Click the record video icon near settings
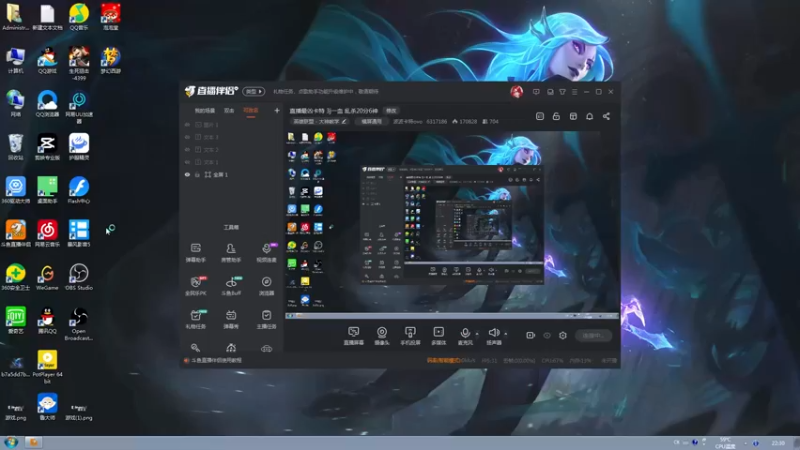Viewport: 800px width, 450px height. (x=531, y=335)
